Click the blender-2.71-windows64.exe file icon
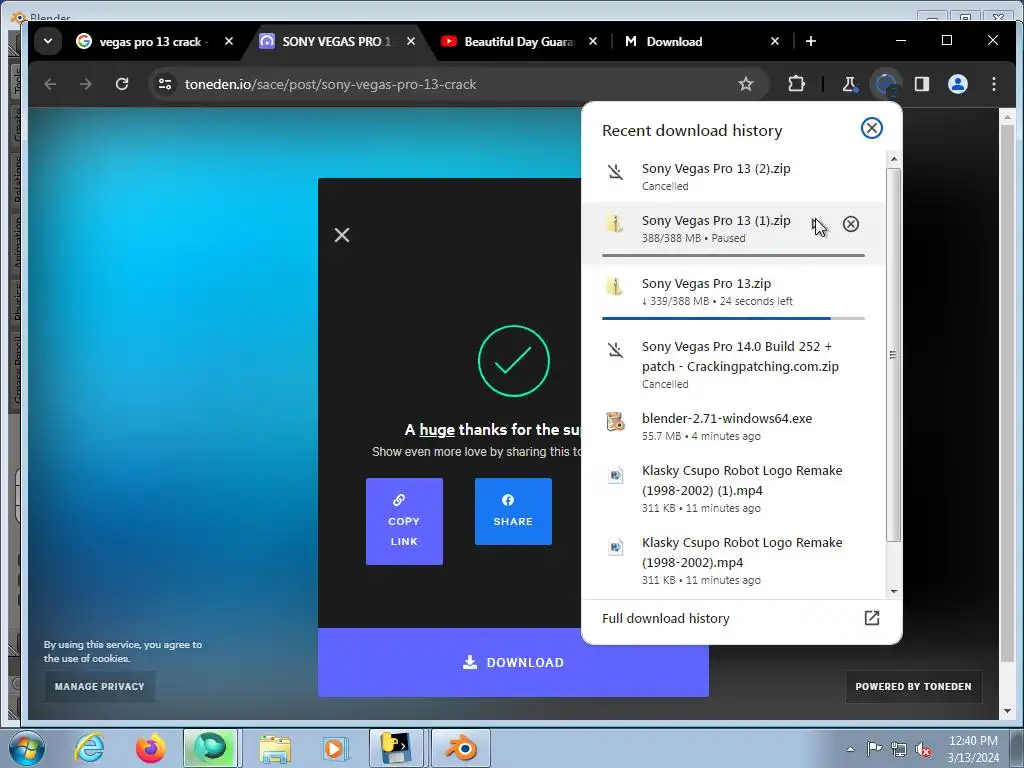 [x=615, y=422]
